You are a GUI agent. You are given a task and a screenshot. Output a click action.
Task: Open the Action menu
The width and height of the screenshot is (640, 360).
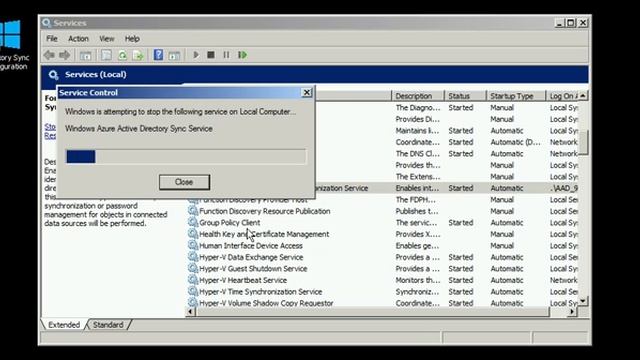pyautogui.click(x=78, y=39)
